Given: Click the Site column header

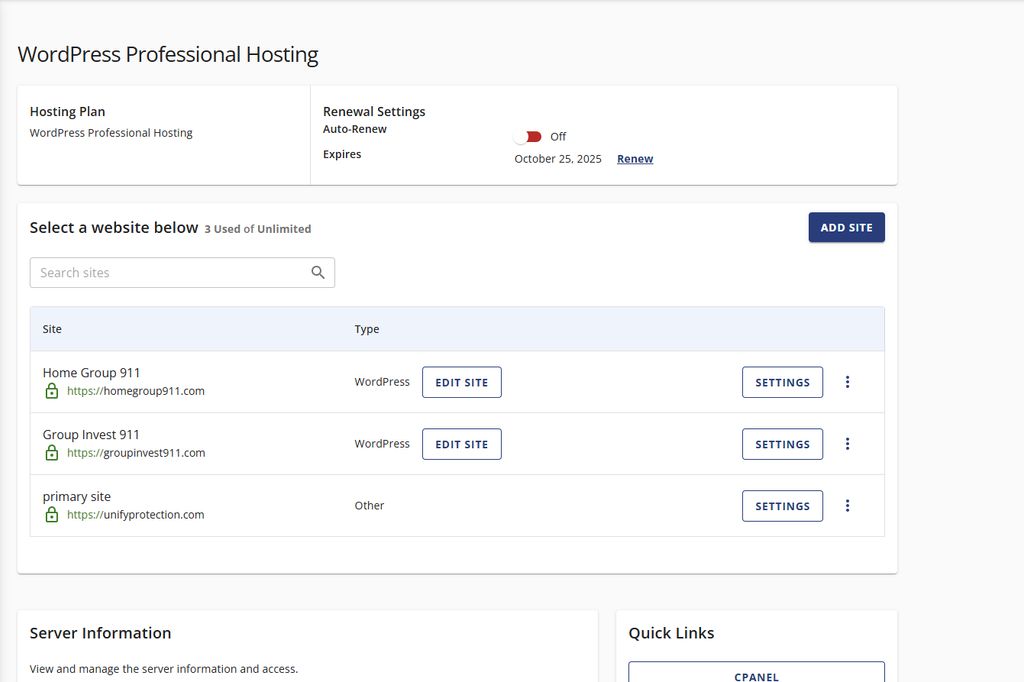Looking at the screenshot, I should point(52,329).
